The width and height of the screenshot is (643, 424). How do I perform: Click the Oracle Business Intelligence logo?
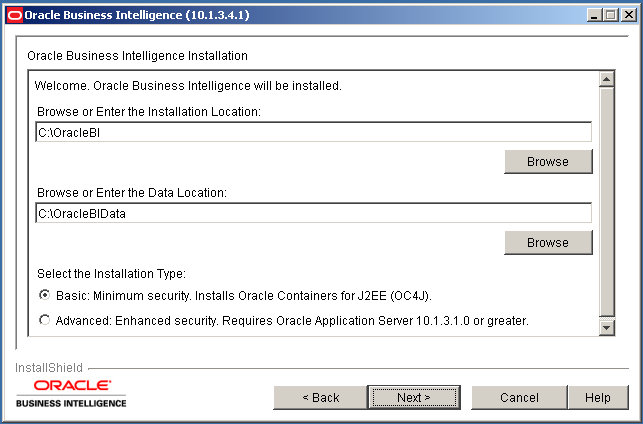pos(71,392)
